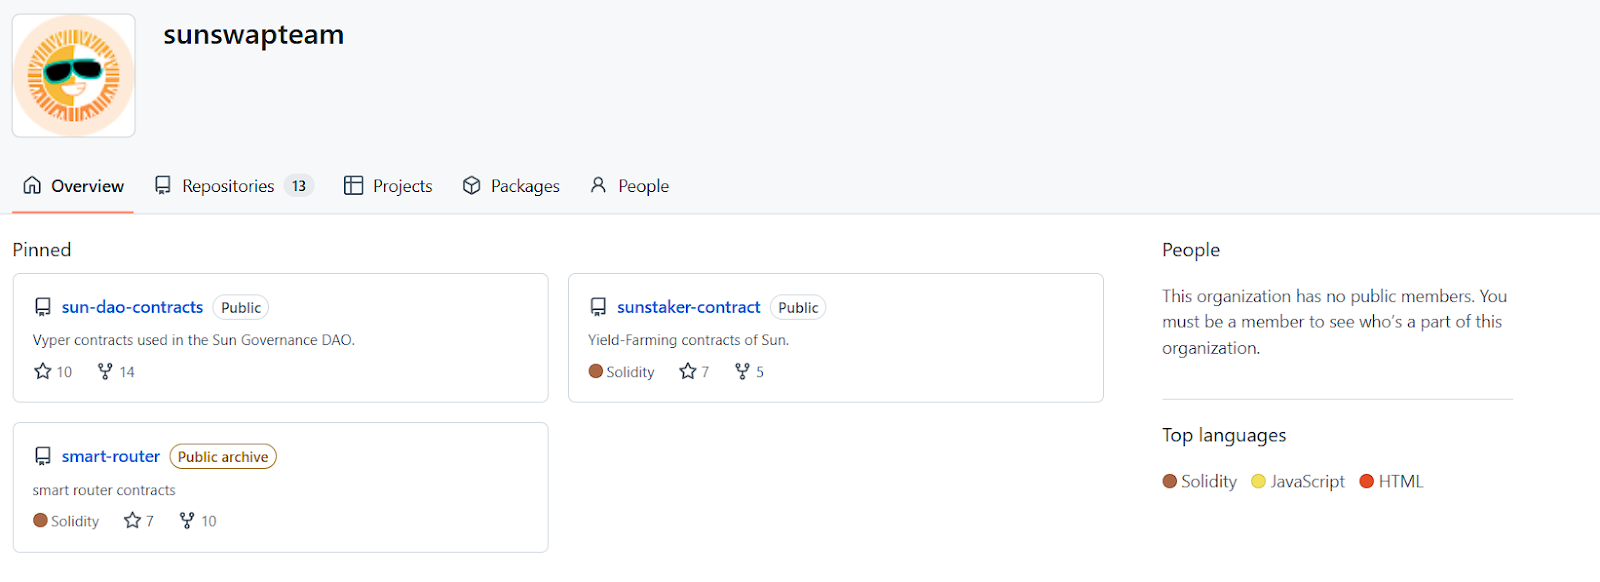Click the Top languages heading

(x=1224, y=436)
